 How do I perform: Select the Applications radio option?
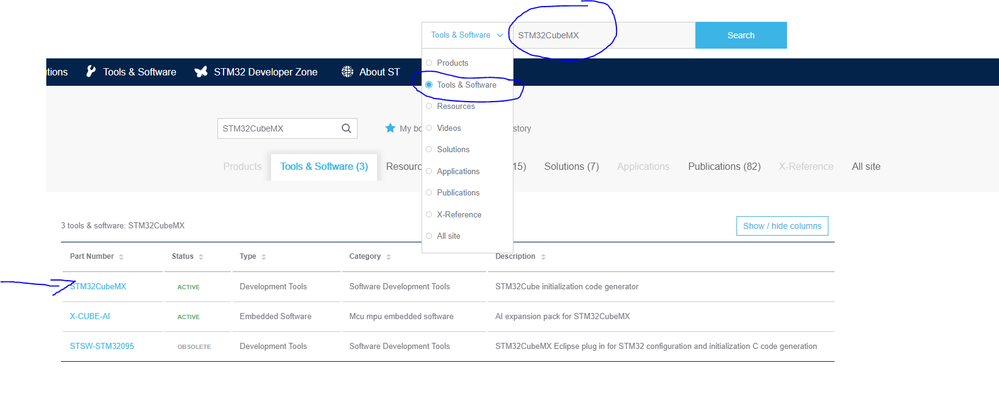(x=429, y=171)
